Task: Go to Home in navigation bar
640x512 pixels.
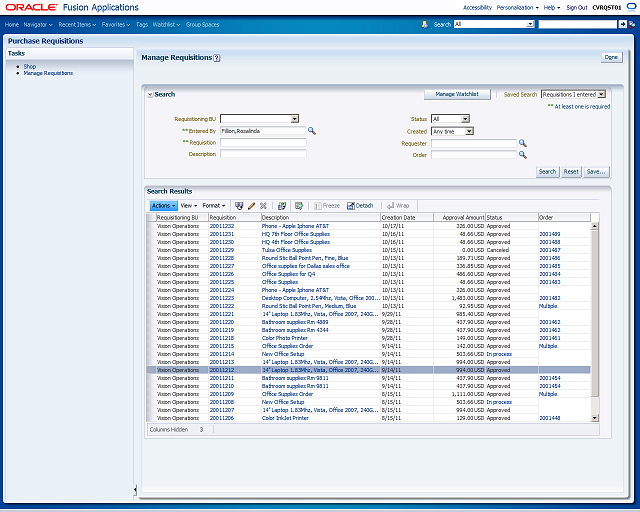Action: tap(12, 24)
